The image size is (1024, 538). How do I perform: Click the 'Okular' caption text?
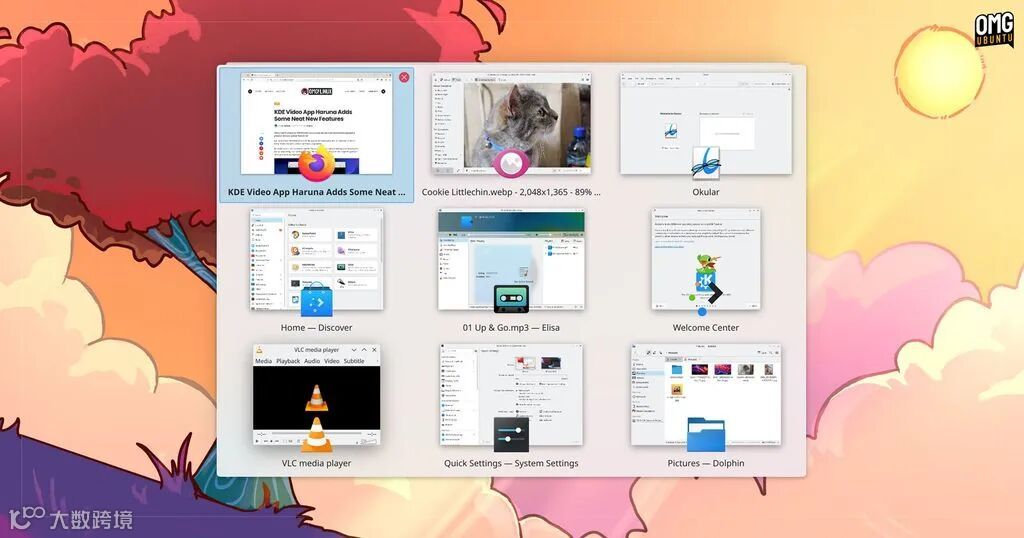(706, 192)
